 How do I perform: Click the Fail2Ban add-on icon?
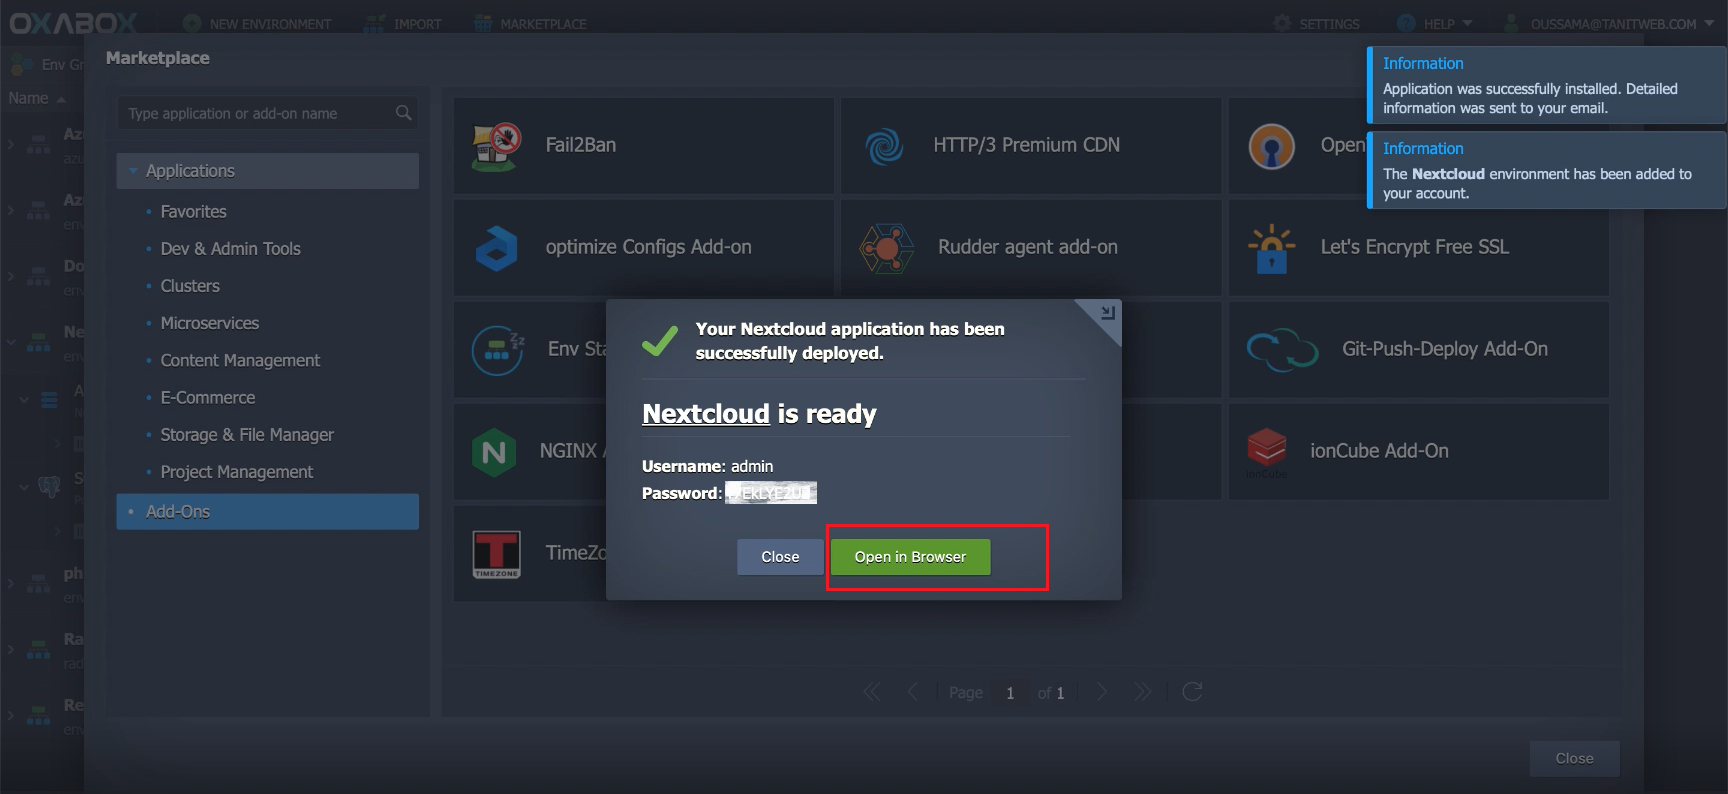click(x=496, y=146)
